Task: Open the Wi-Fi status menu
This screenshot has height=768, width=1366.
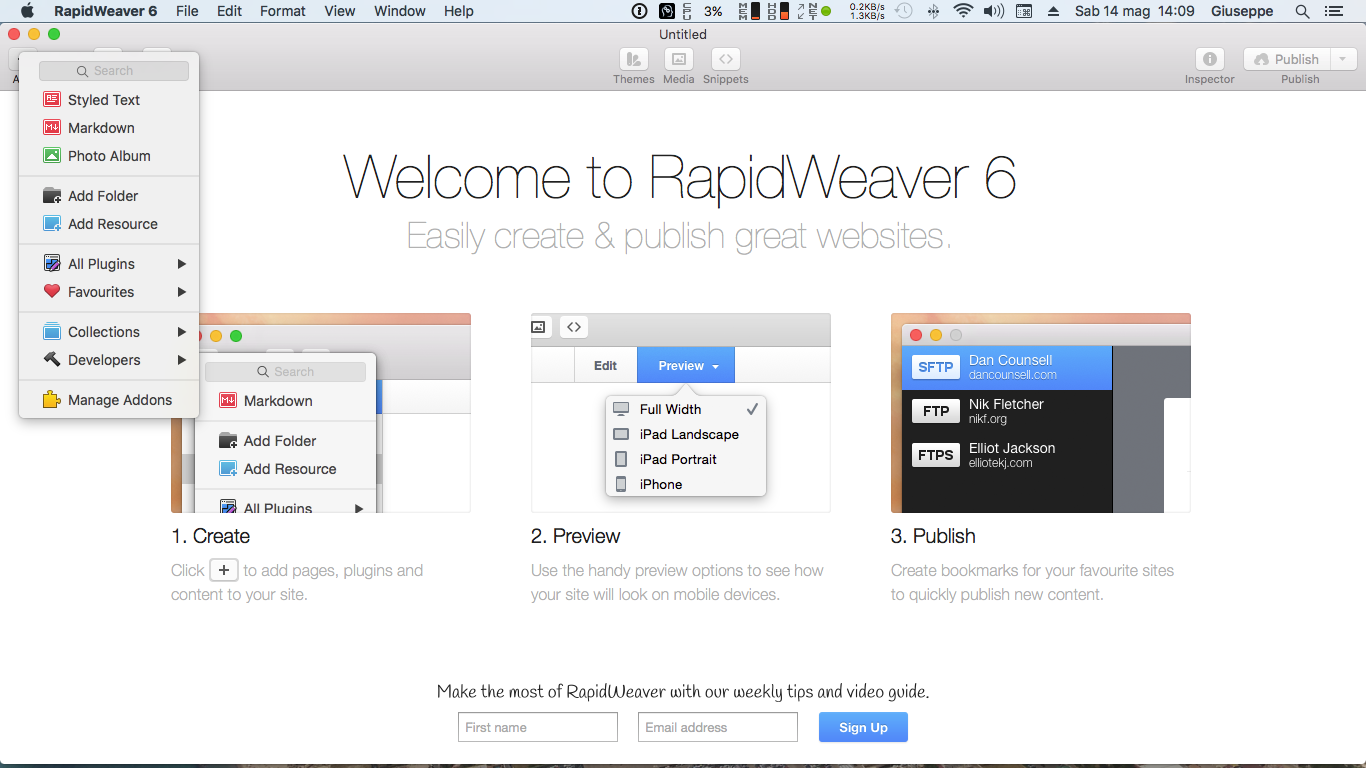Action: [x=963, y=11]
